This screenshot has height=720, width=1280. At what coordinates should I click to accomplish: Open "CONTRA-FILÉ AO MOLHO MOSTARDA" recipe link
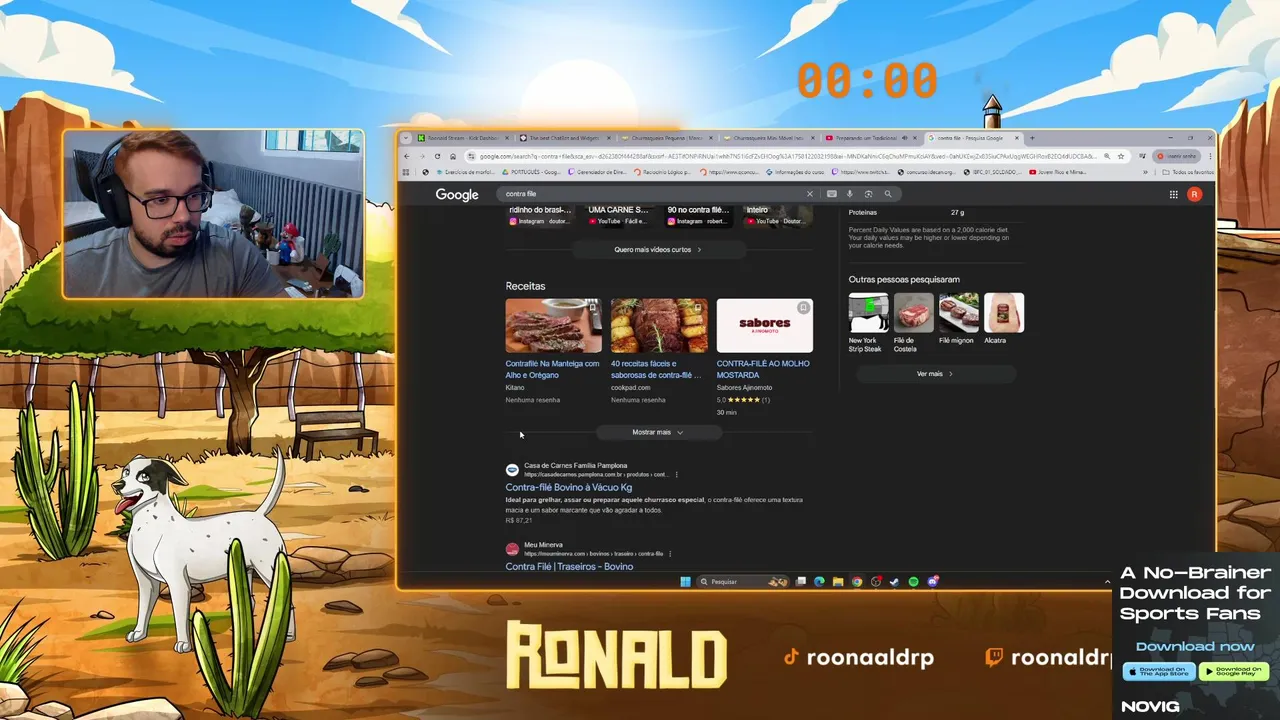click(x=763, y=369)
